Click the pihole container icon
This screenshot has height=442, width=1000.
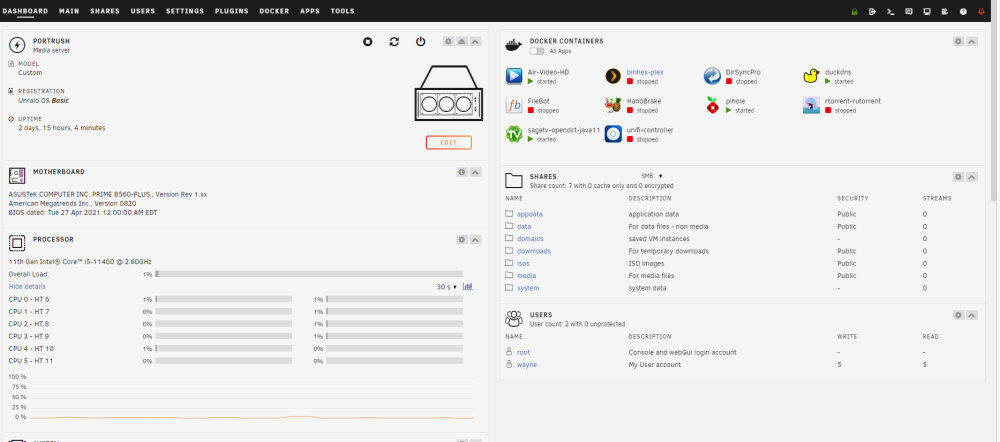tap(712, 105)
